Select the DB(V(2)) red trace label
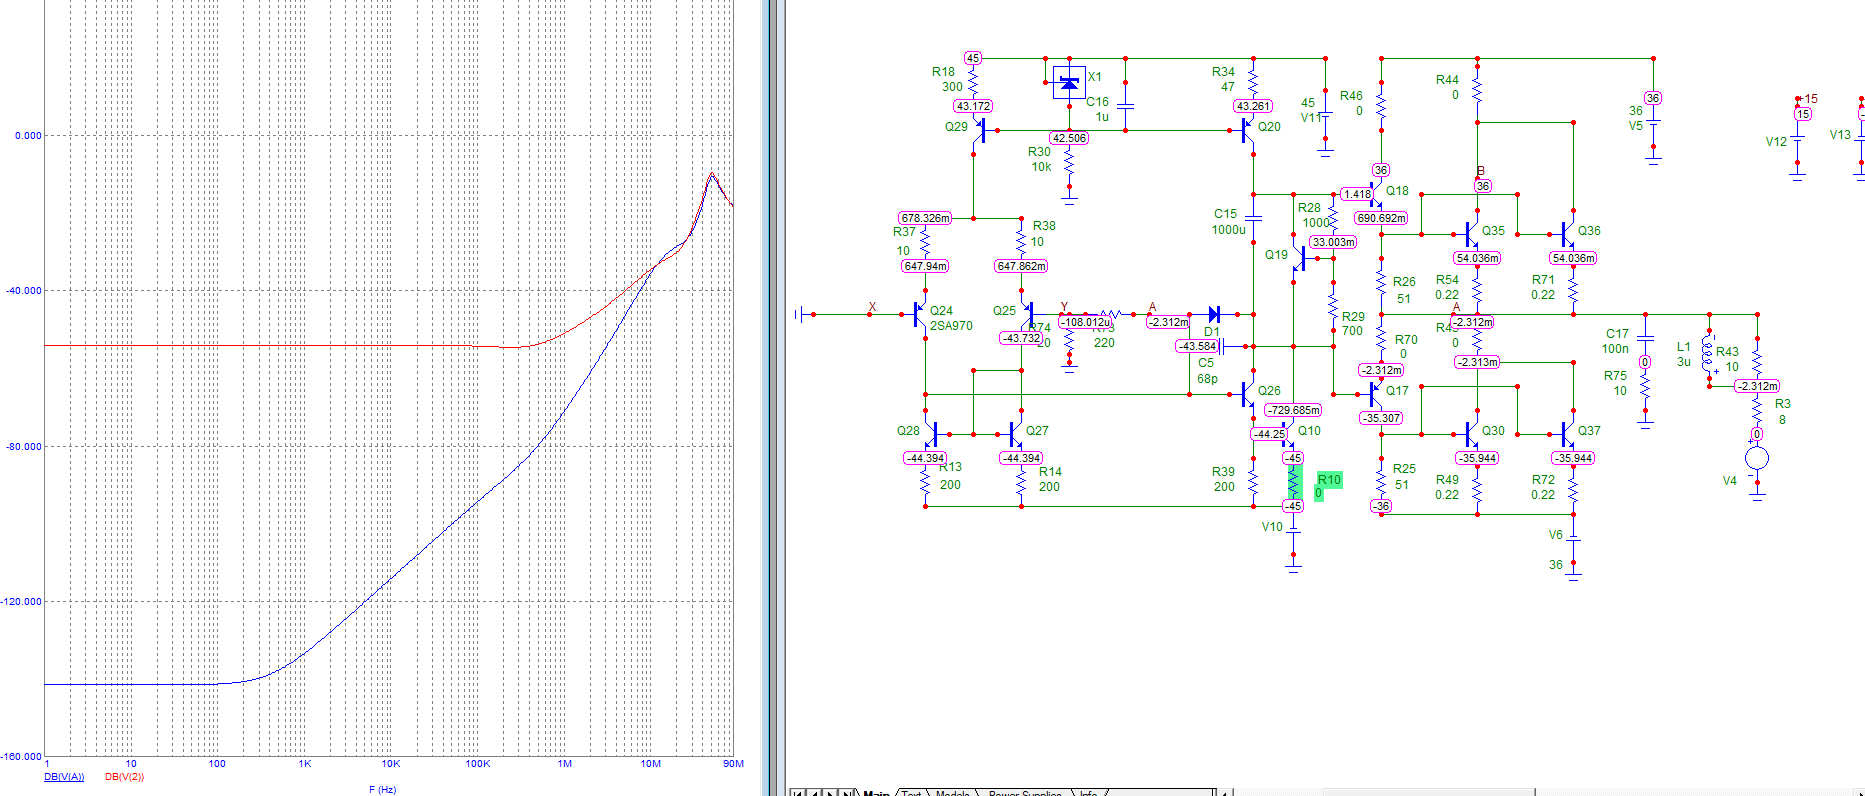 coord(124,777)
